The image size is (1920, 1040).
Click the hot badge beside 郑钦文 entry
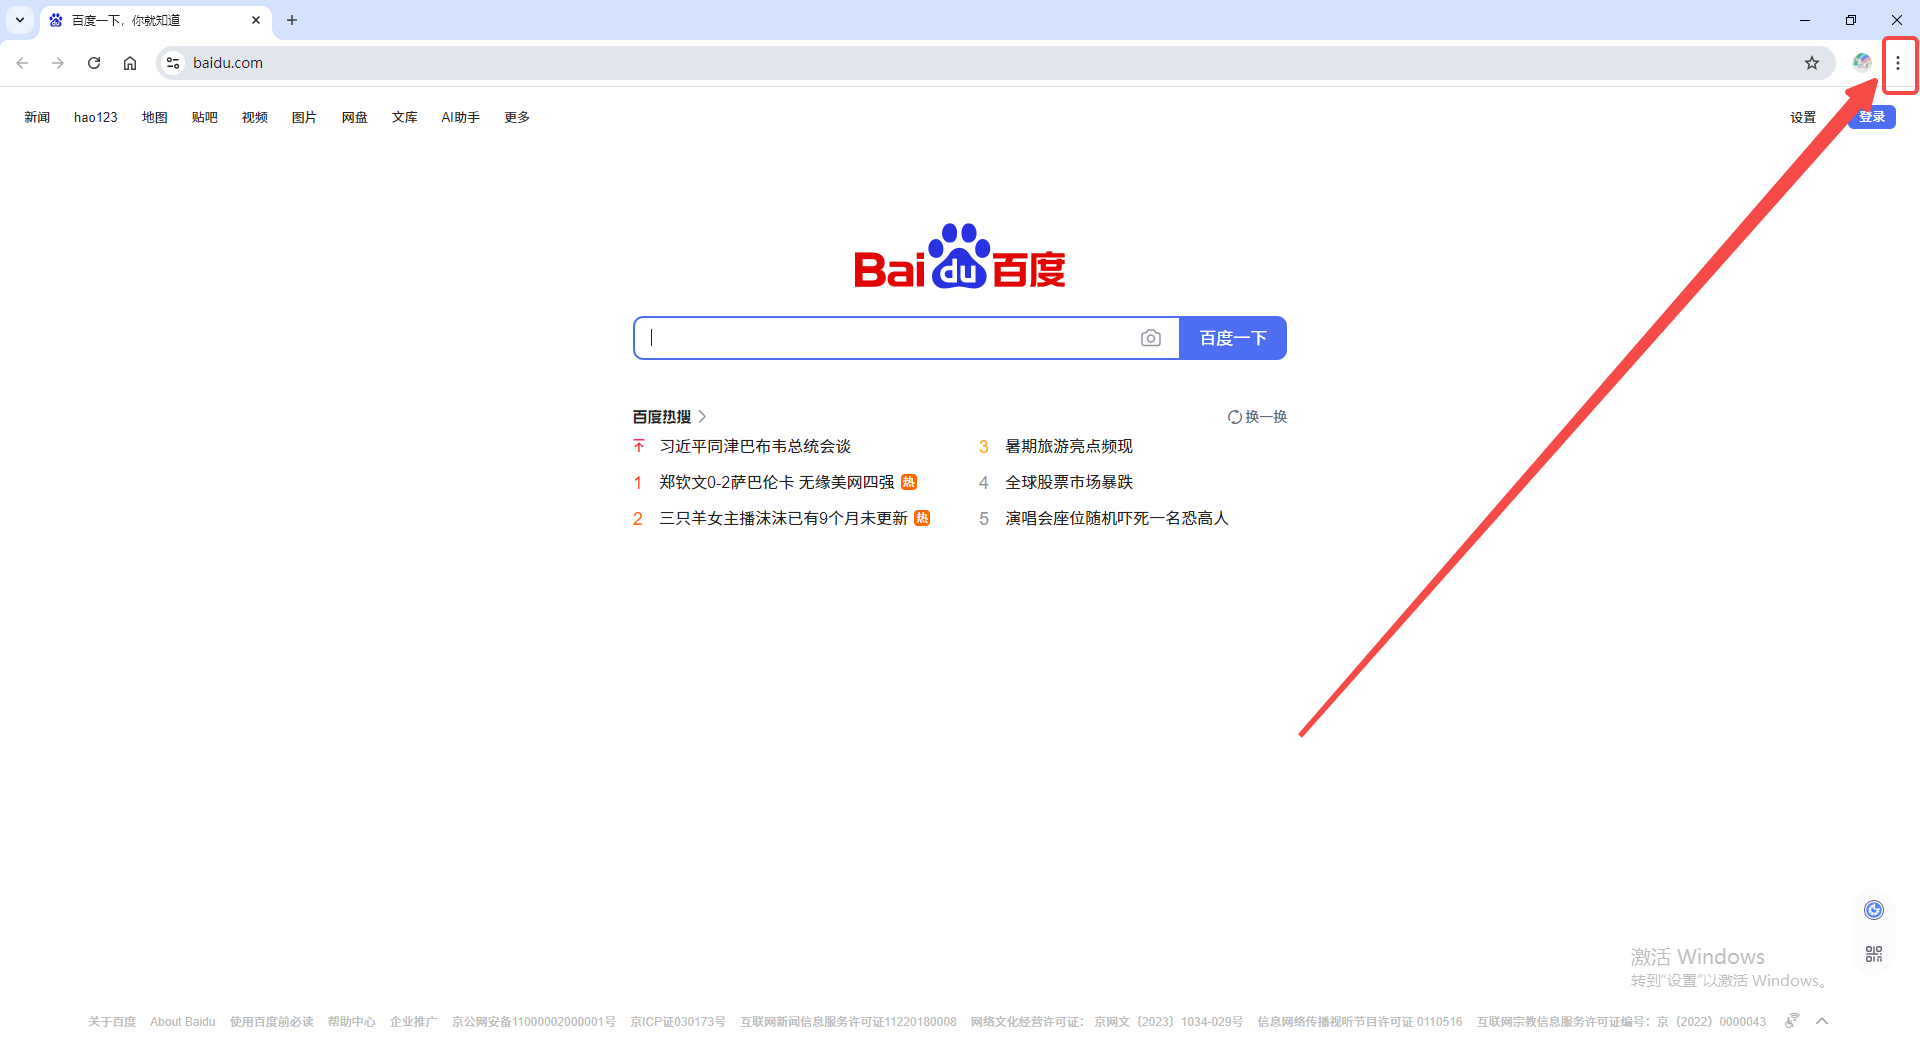(x=909, y=482)
